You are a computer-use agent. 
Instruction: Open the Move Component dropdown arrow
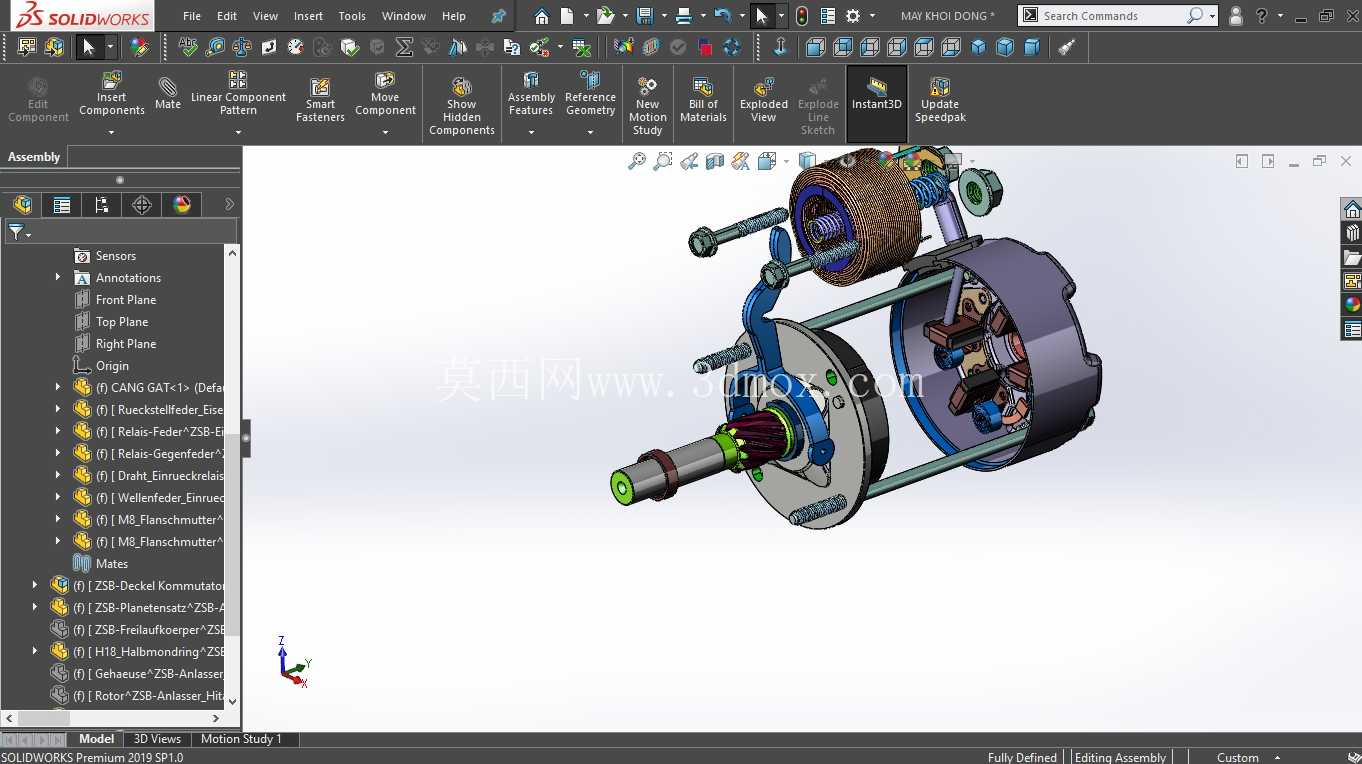tap(385, 132)
